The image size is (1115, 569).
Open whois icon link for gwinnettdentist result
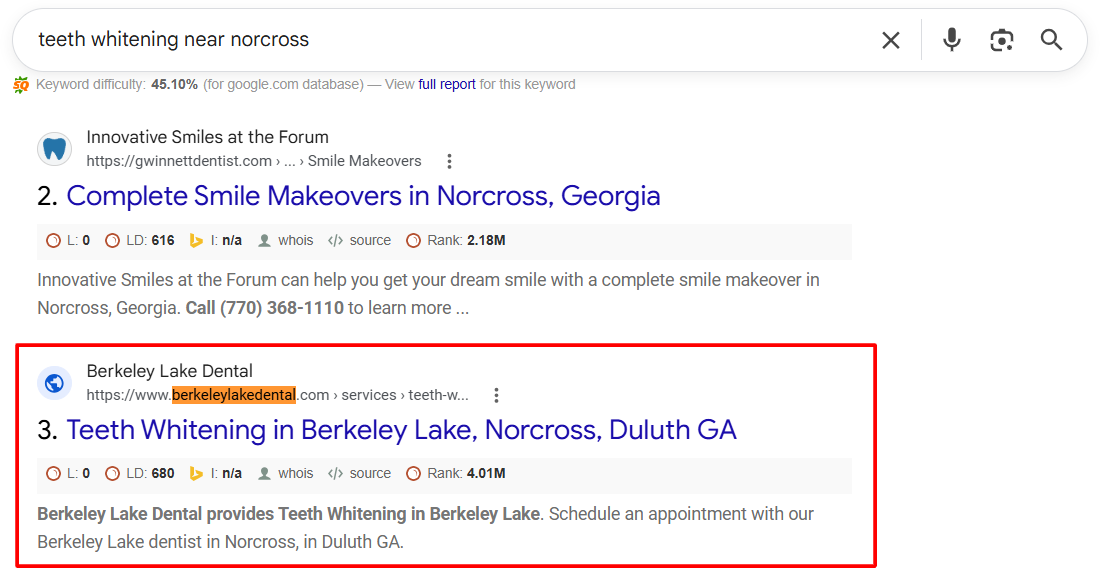coord(264,240)
